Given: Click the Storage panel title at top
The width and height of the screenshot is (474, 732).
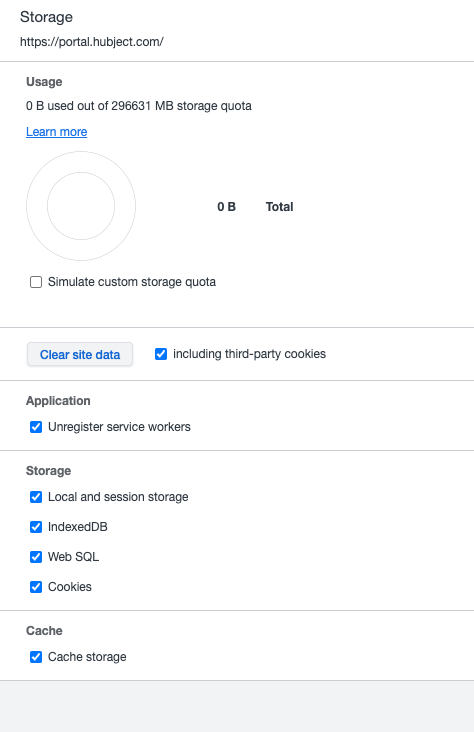Looking at the screenshot, I should pos(46,17).
